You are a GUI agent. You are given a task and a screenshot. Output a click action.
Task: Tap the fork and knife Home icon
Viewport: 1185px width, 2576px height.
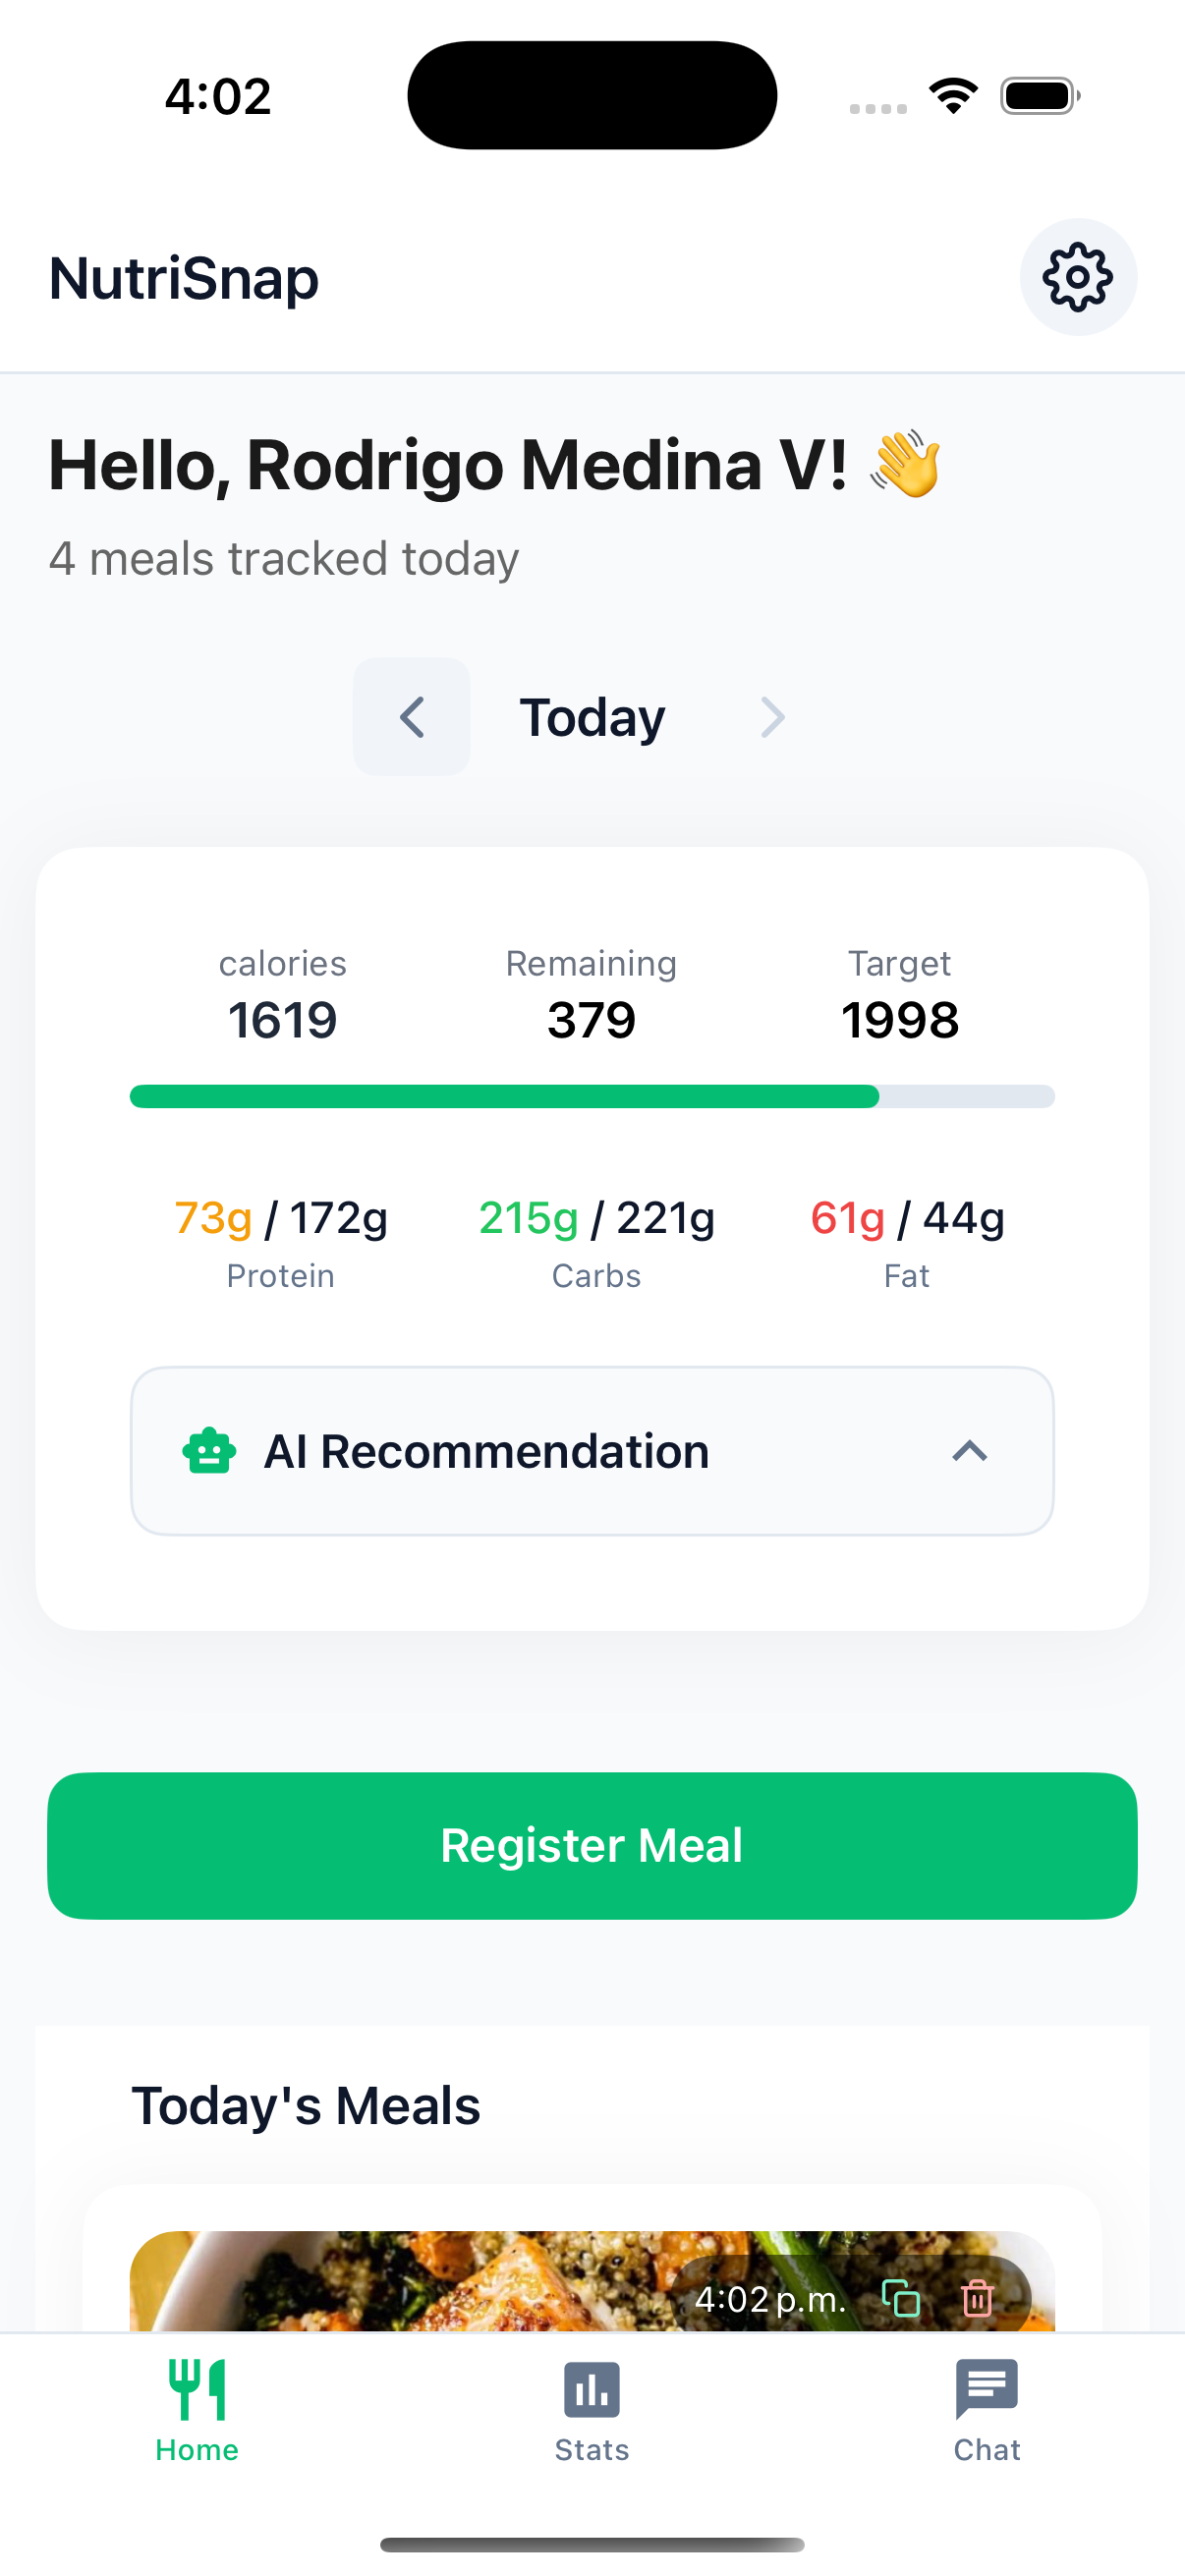click(197, 2389)
